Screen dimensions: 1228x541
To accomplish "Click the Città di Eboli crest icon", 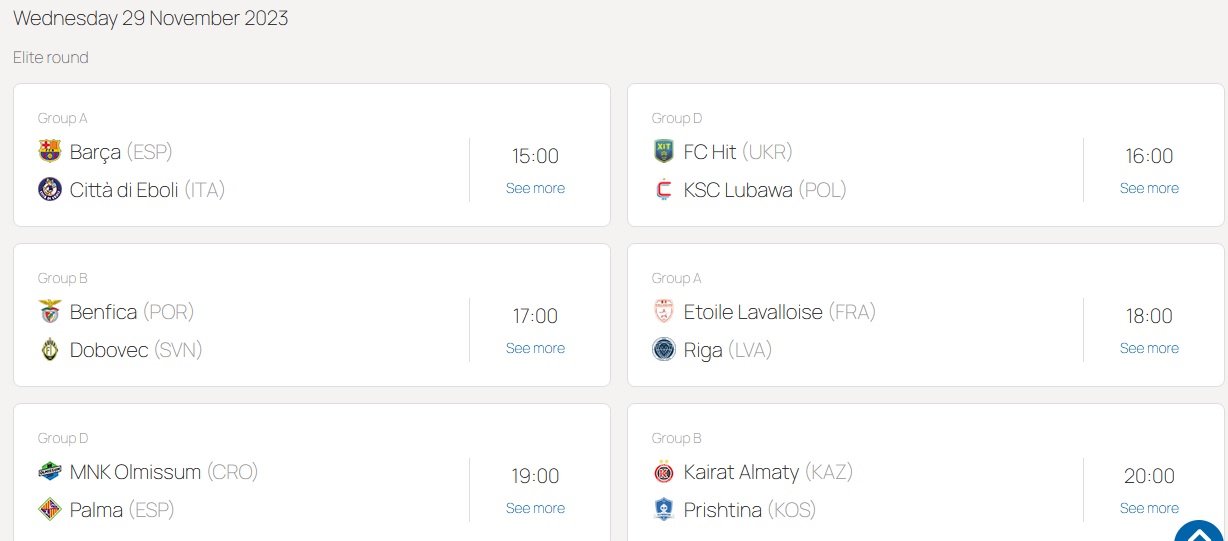I will [50, 189].
